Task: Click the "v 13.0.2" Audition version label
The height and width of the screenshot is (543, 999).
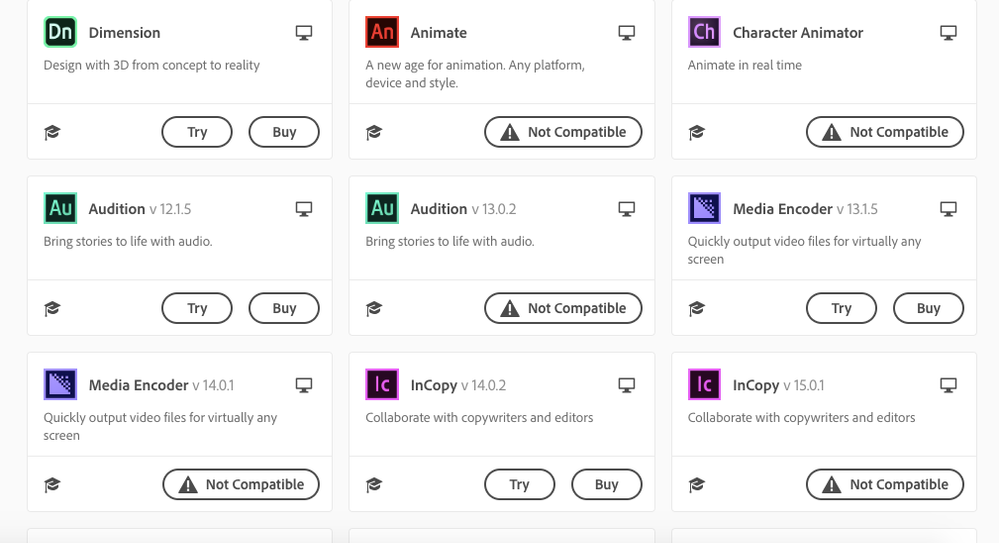Action: (494, 209)
